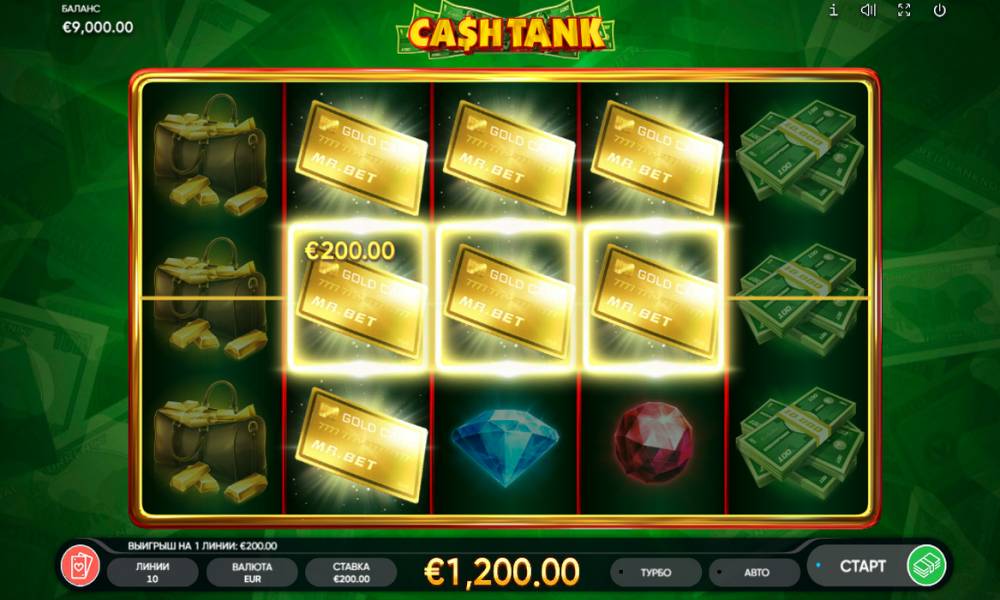Open the Ставка €200.00 selector
The height and width of the screenshot is (600, 1000).
click(351, 572)
